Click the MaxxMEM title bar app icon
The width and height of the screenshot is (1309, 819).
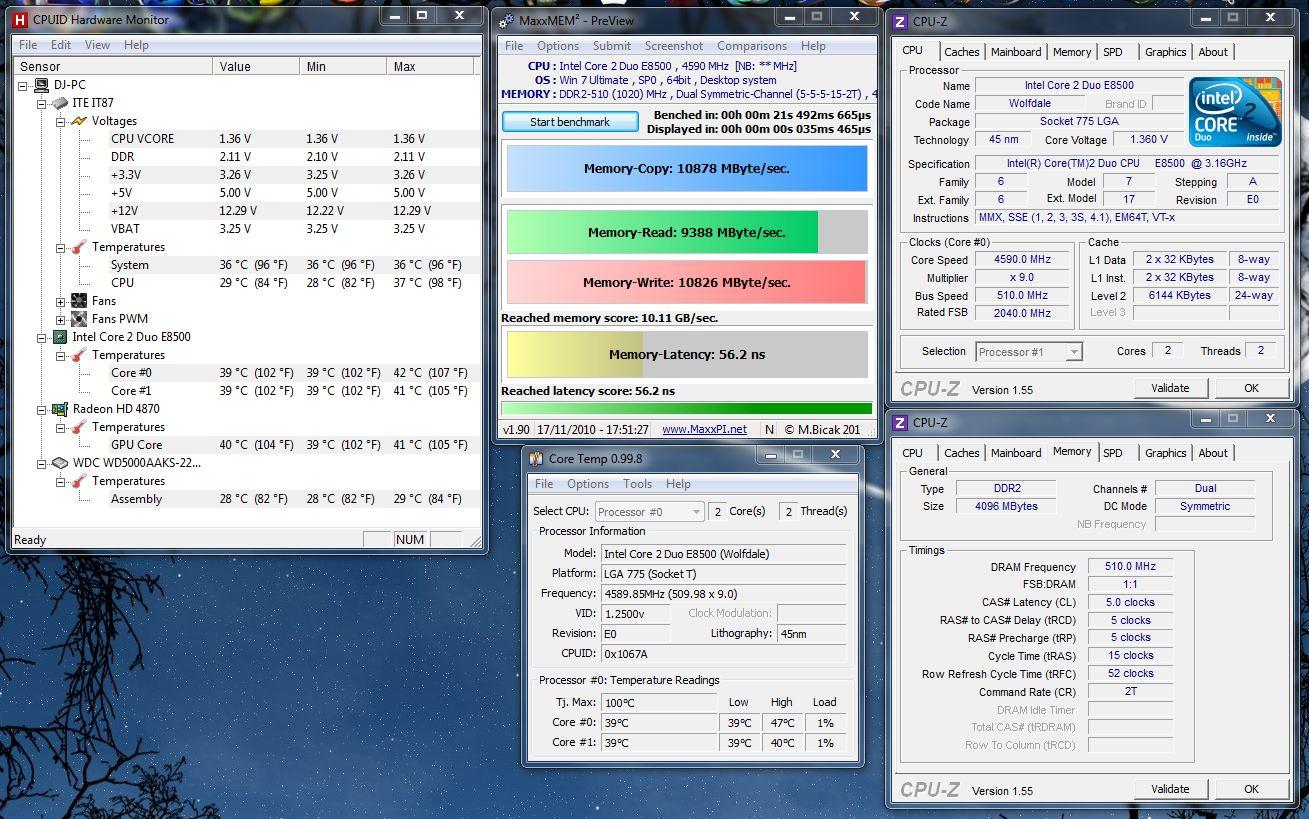(x=508, y=20)
